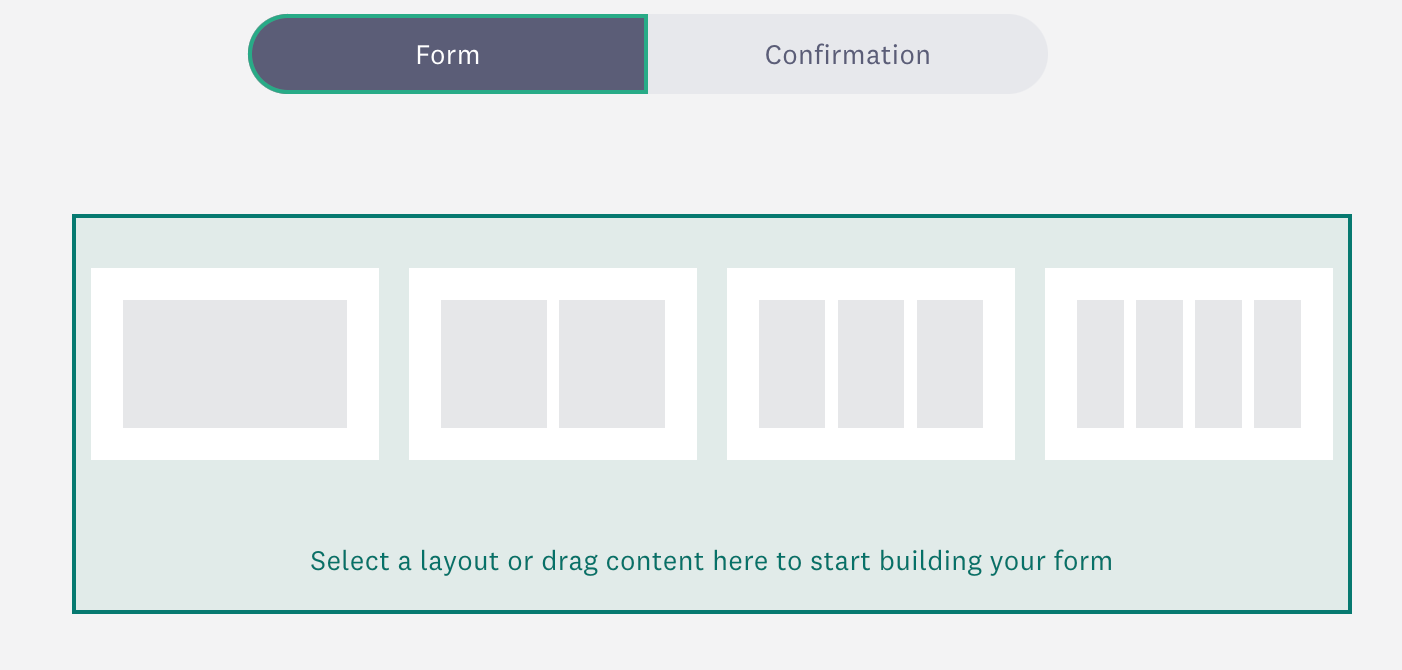Choose the two-column layout option
The image size is (1402, 670).
pyautogui.click(x=553, y=364)
